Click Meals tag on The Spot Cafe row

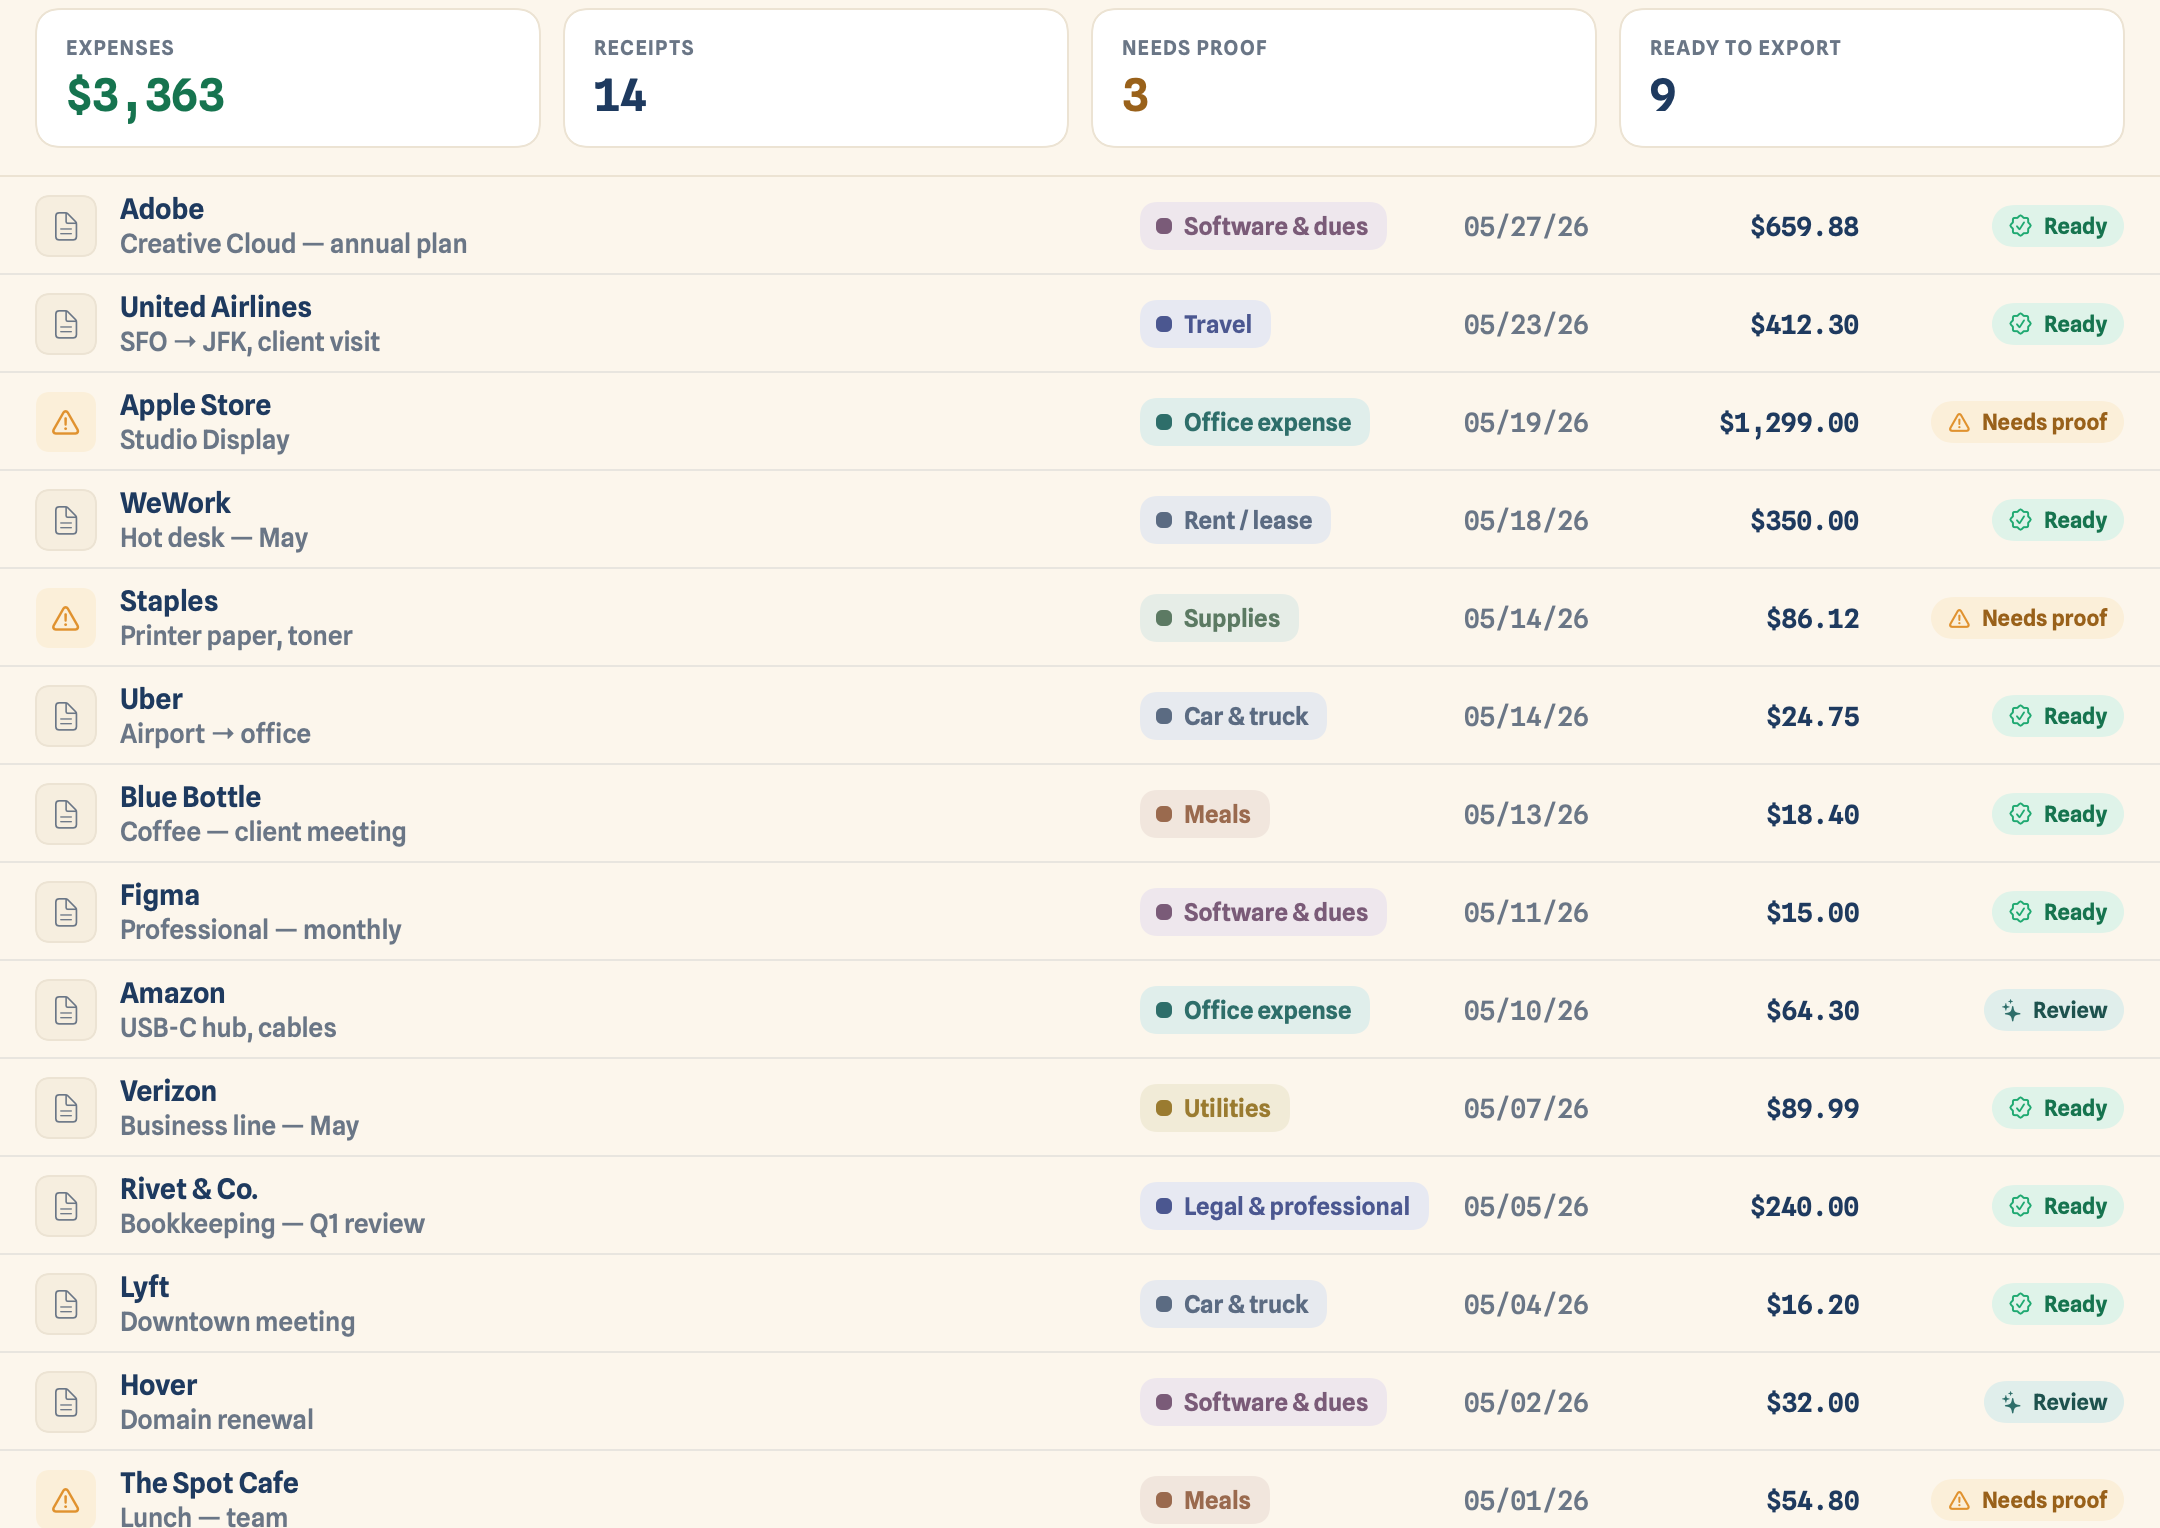click(x=1205, y=1500)
